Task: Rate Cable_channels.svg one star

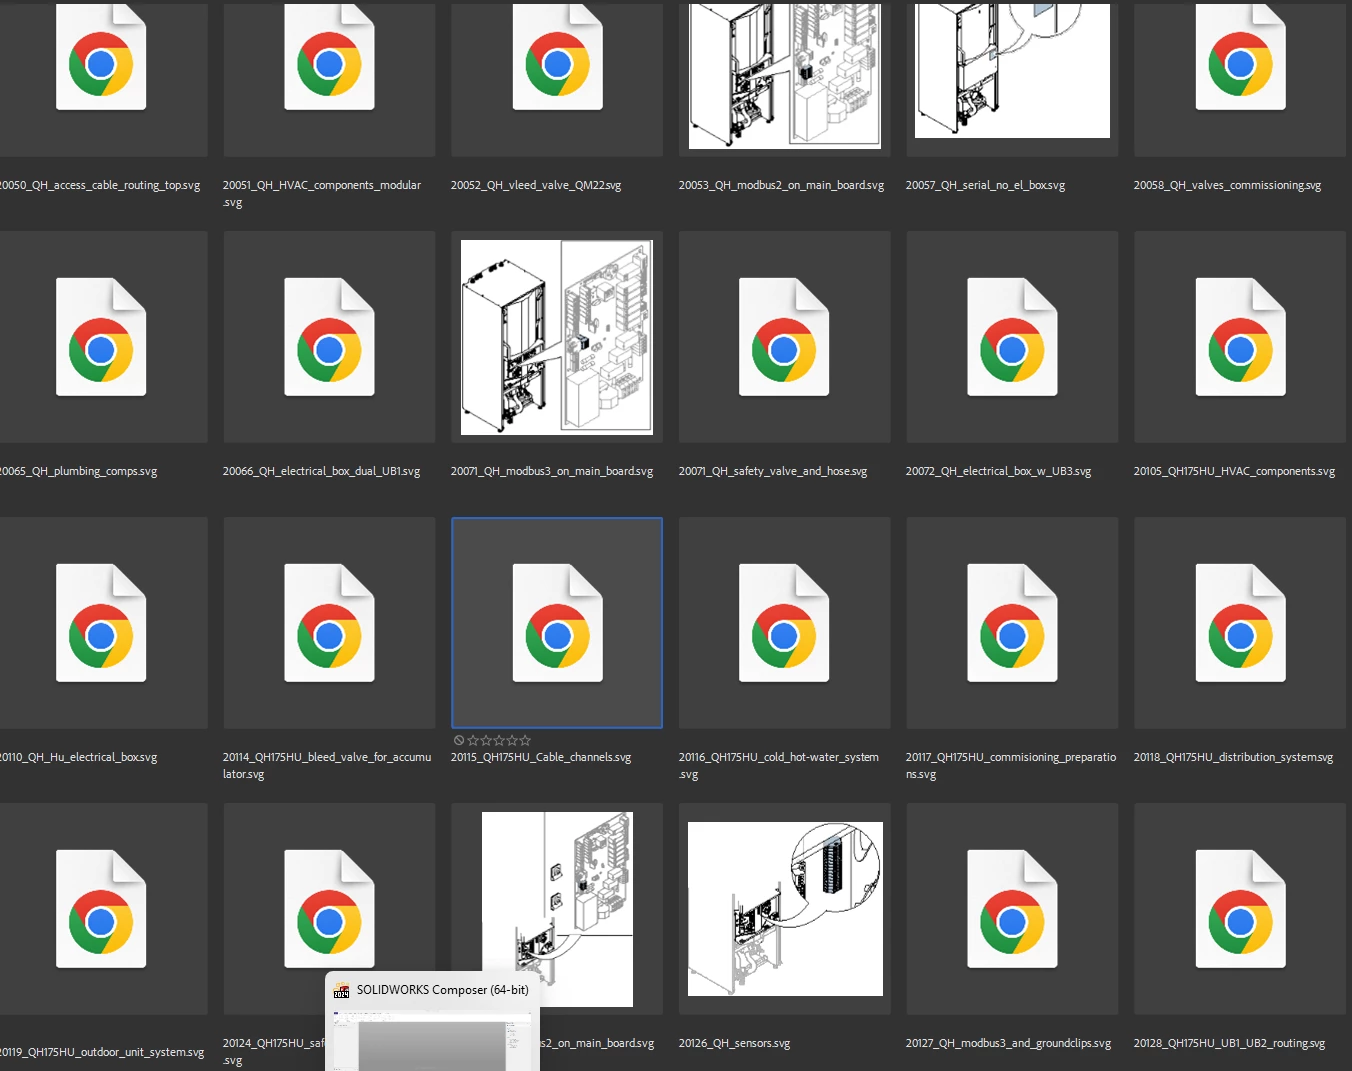Action: 473,740
